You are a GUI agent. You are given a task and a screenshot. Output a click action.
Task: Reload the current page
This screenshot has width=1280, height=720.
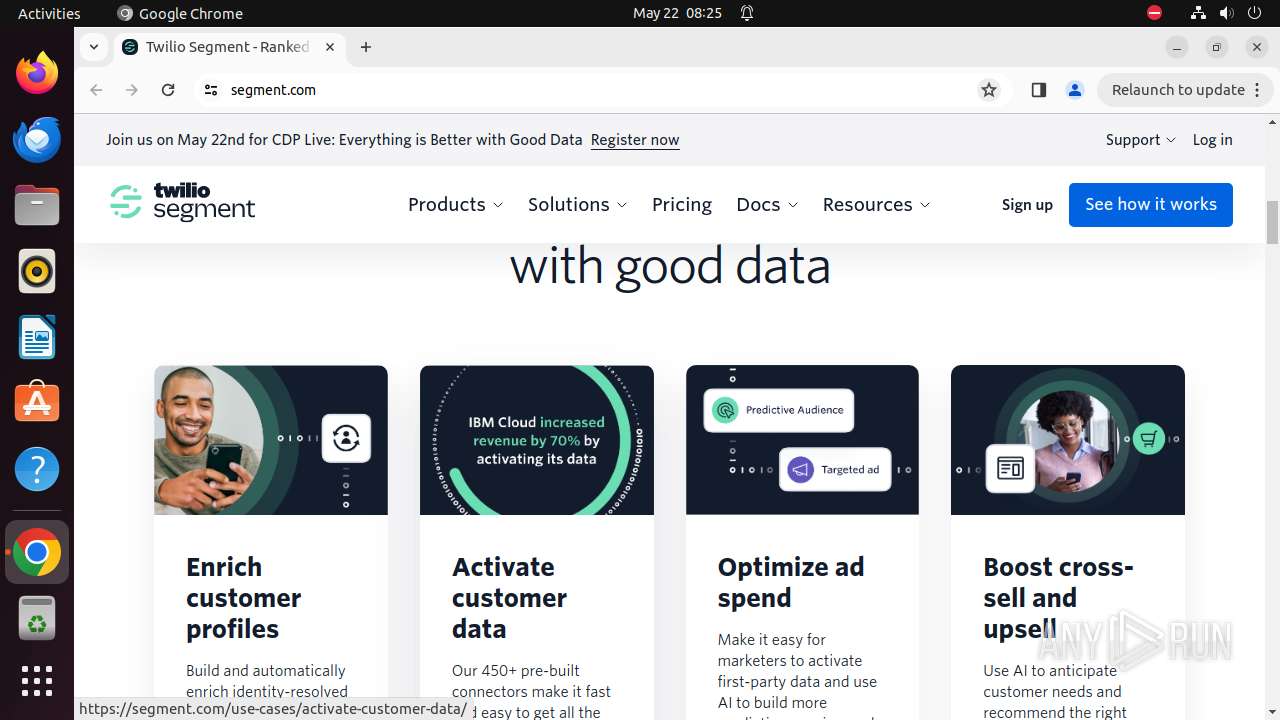(168, 90)
